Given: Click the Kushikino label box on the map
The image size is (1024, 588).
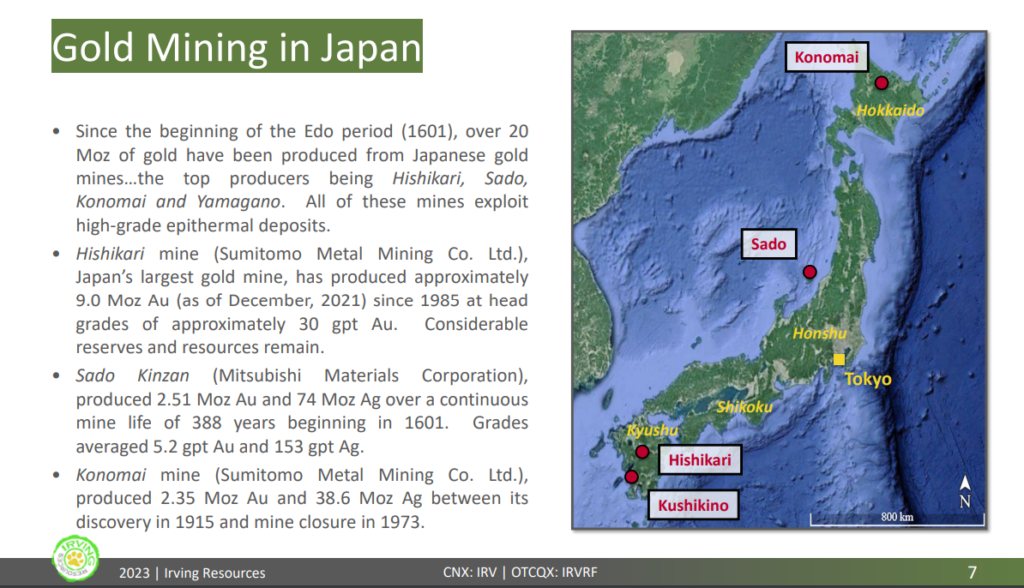Looking at the screenshot, I should click(x=694, y=505).
